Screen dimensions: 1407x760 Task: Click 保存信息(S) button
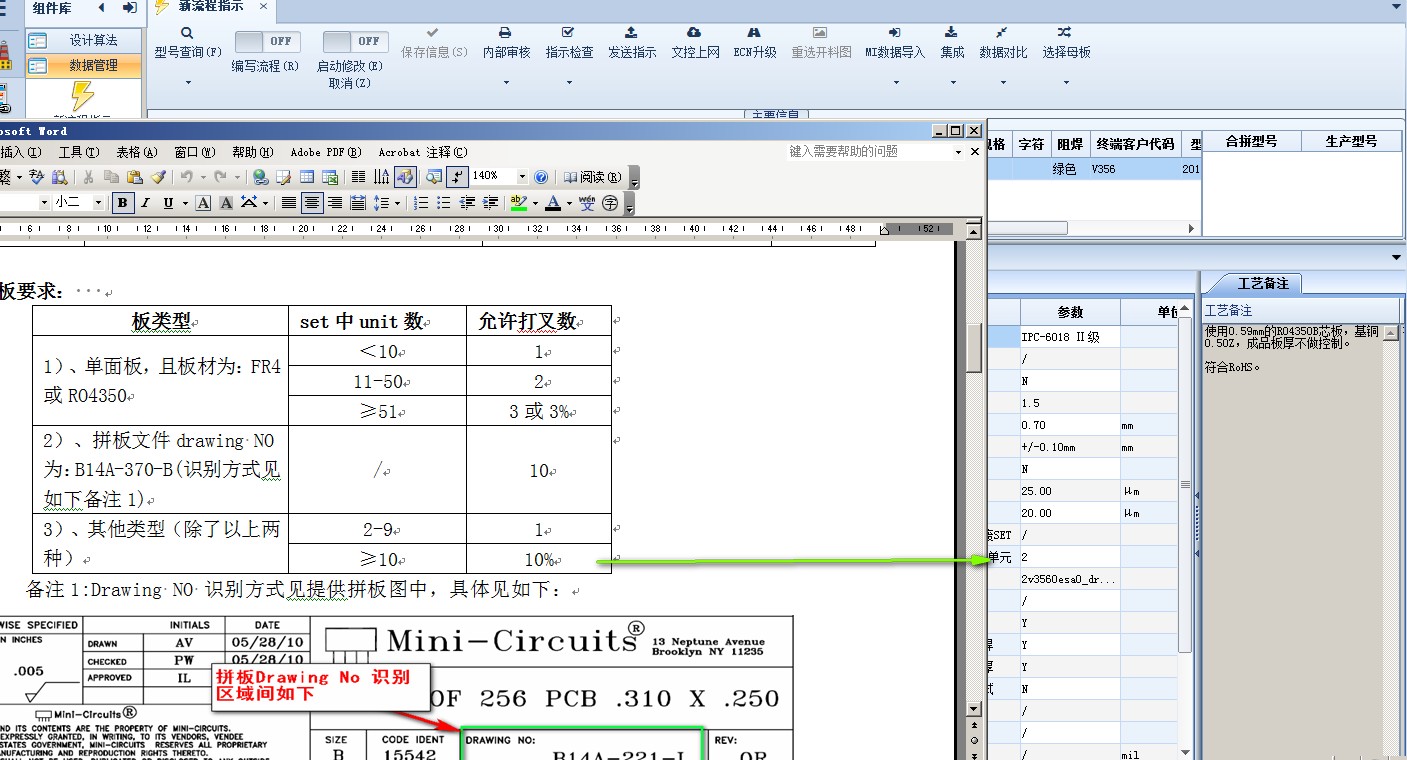tap(434, 42)
